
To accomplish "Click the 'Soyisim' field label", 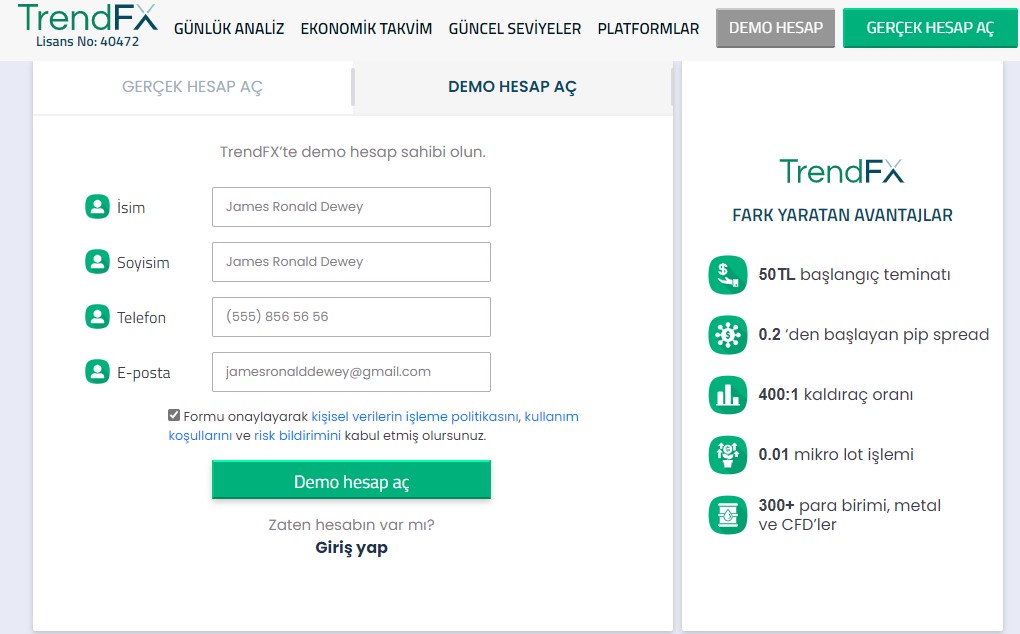I will (x=143, y=263).
